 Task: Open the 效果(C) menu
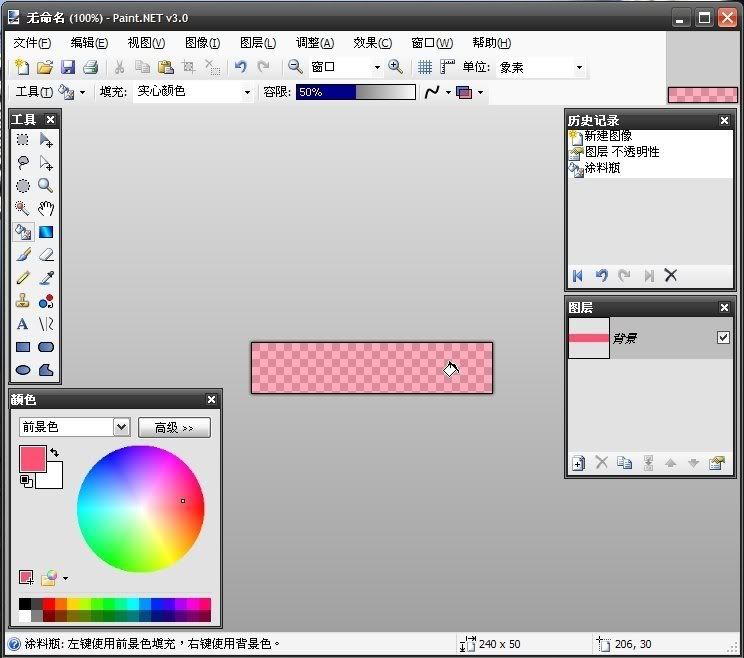coord(372,43)
